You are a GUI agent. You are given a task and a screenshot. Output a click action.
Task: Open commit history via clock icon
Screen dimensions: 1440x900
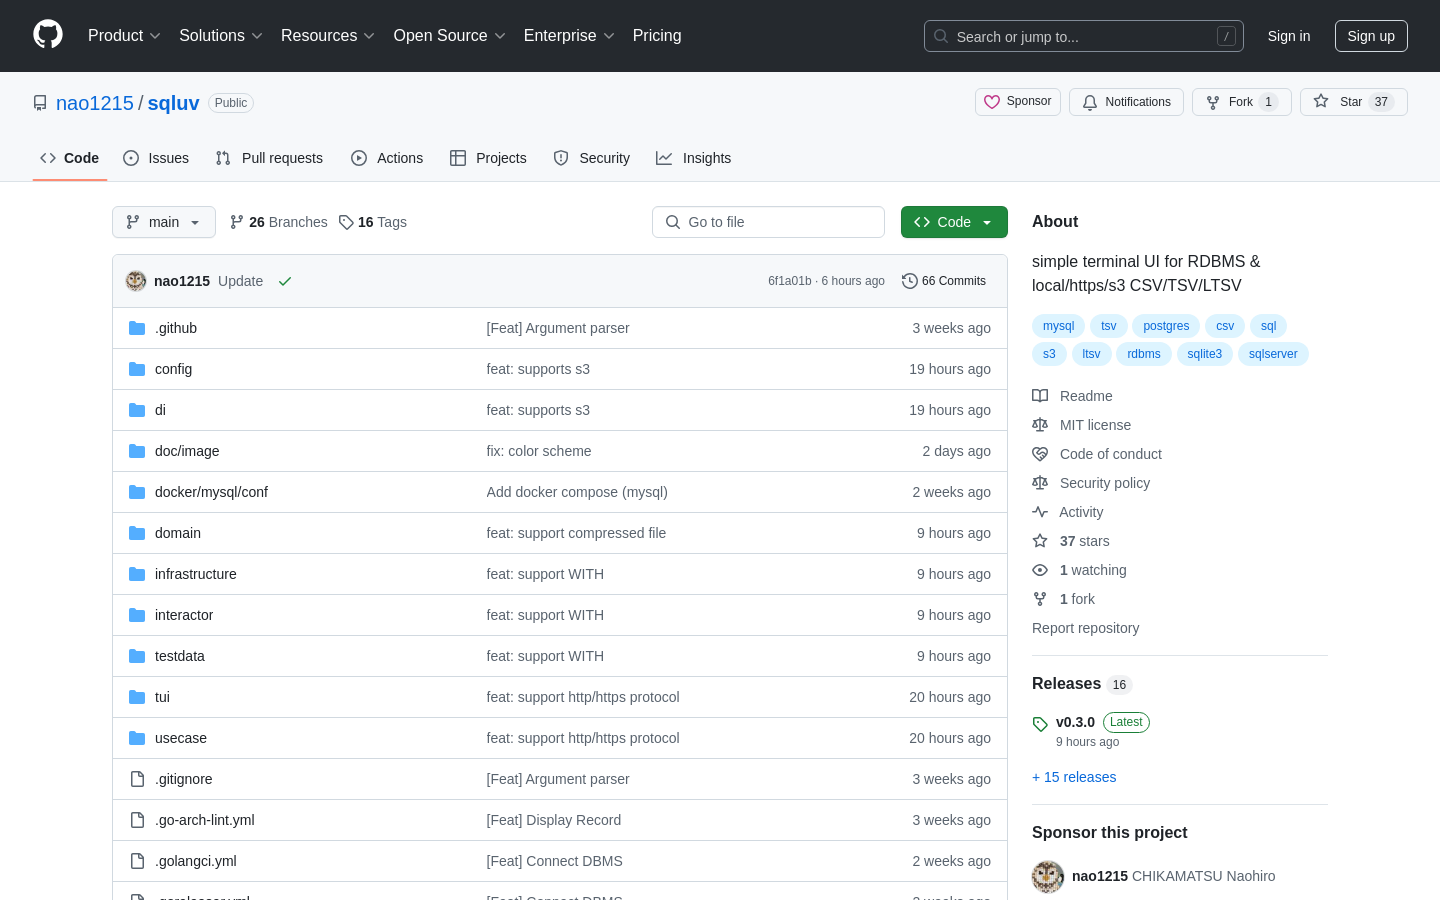coord(909,281)
